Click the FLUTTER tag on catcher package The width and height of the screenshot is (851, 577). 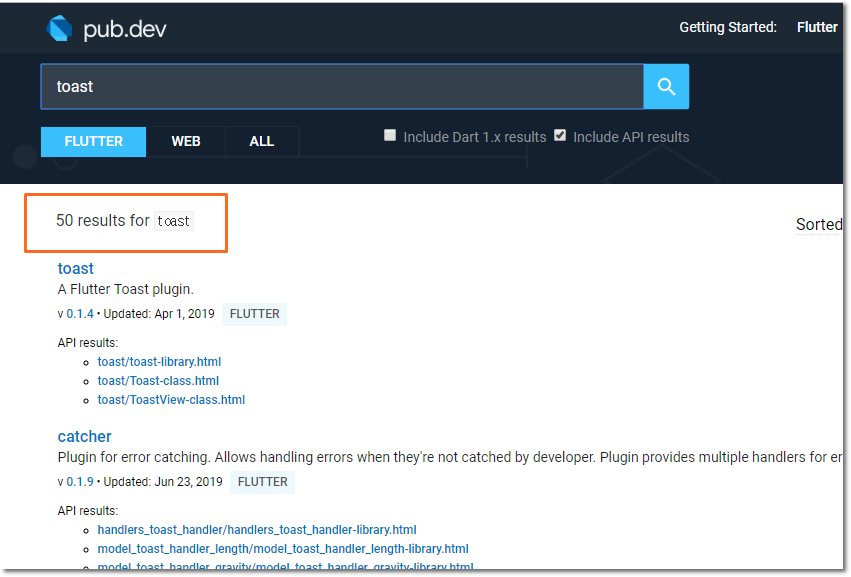(263, 482)
